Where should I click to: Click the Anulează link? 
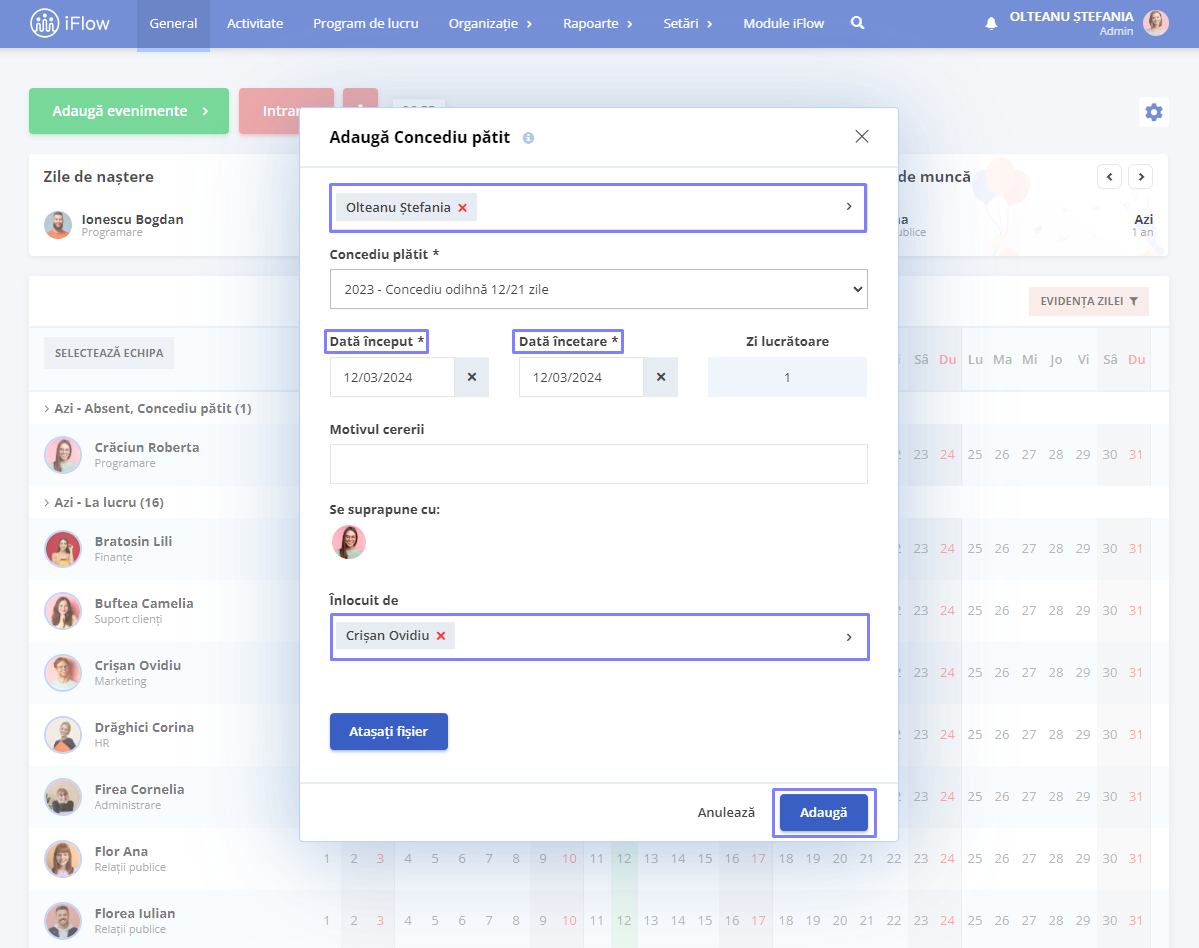click(726, 812)
